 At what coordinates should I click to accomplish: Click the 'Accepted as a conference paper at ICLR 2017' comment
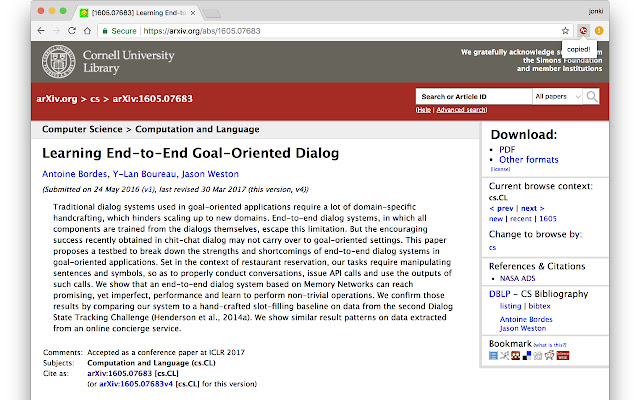coord(166,352)
